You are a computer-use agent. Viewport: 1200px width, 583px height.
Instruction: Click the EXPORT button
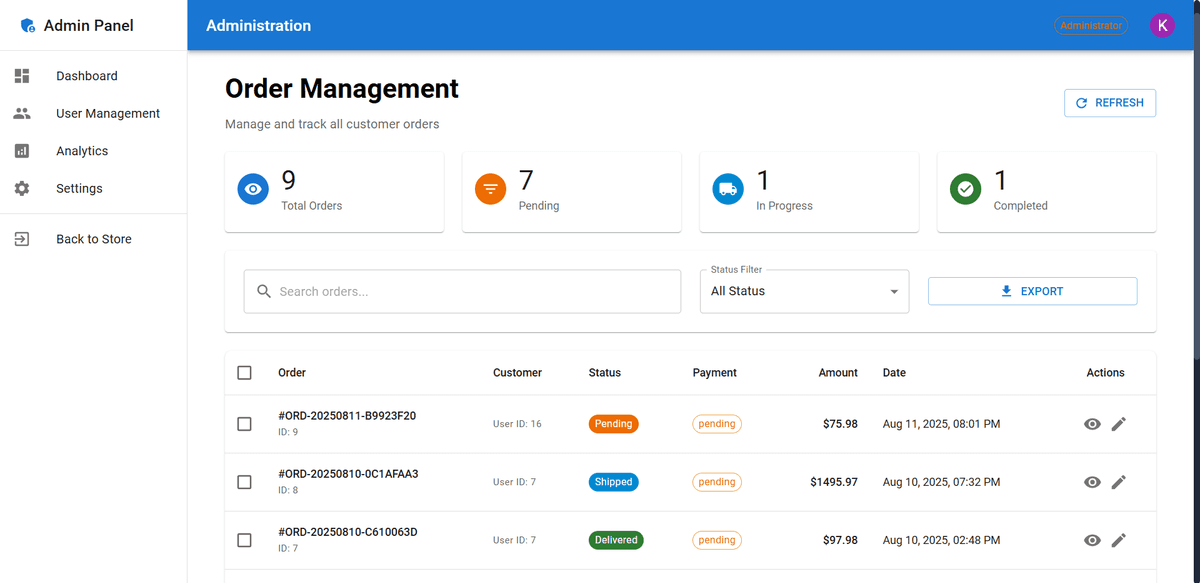(x=1032, y=291)
